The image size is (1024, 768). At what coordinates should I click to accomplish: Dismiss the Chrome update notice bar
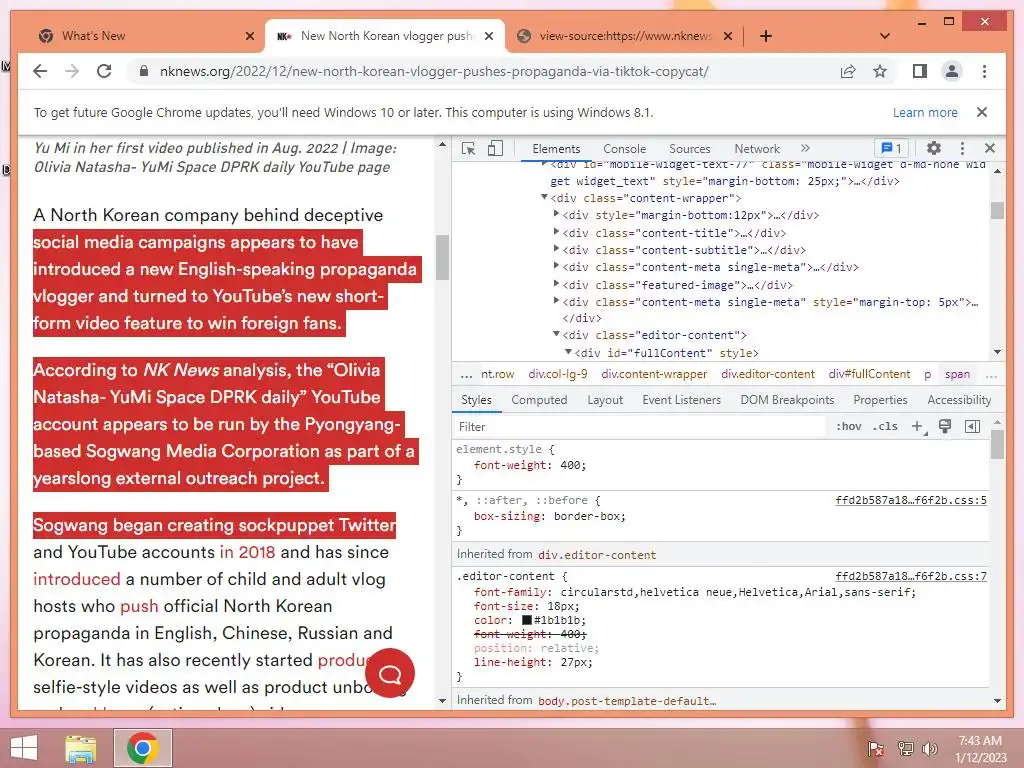(x=982, y=112)
